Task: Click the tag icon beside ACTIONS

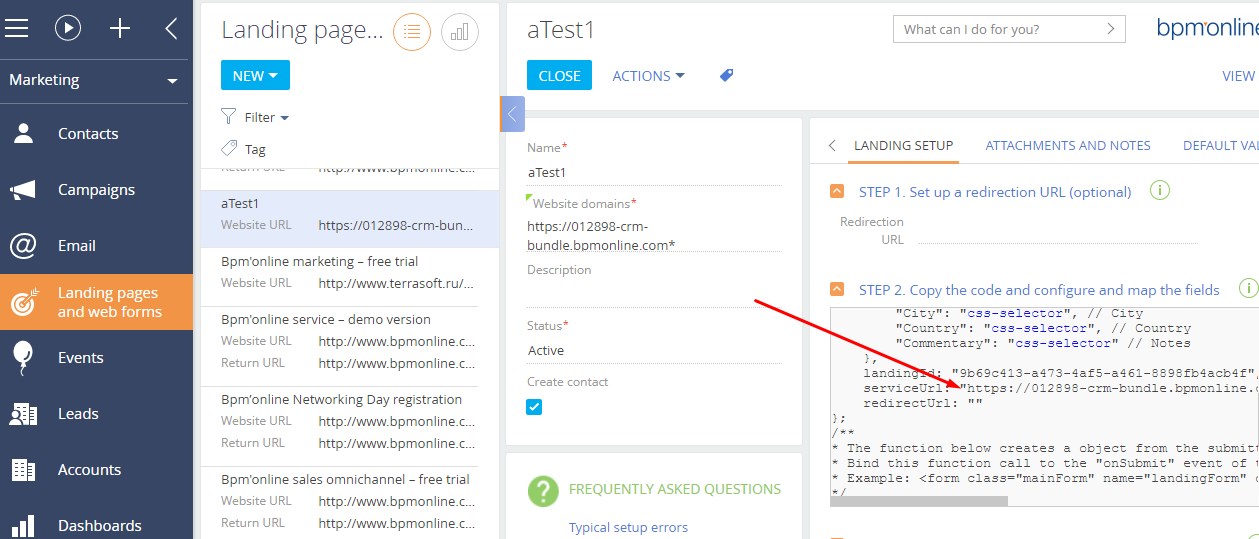Action: pos(727,75)
